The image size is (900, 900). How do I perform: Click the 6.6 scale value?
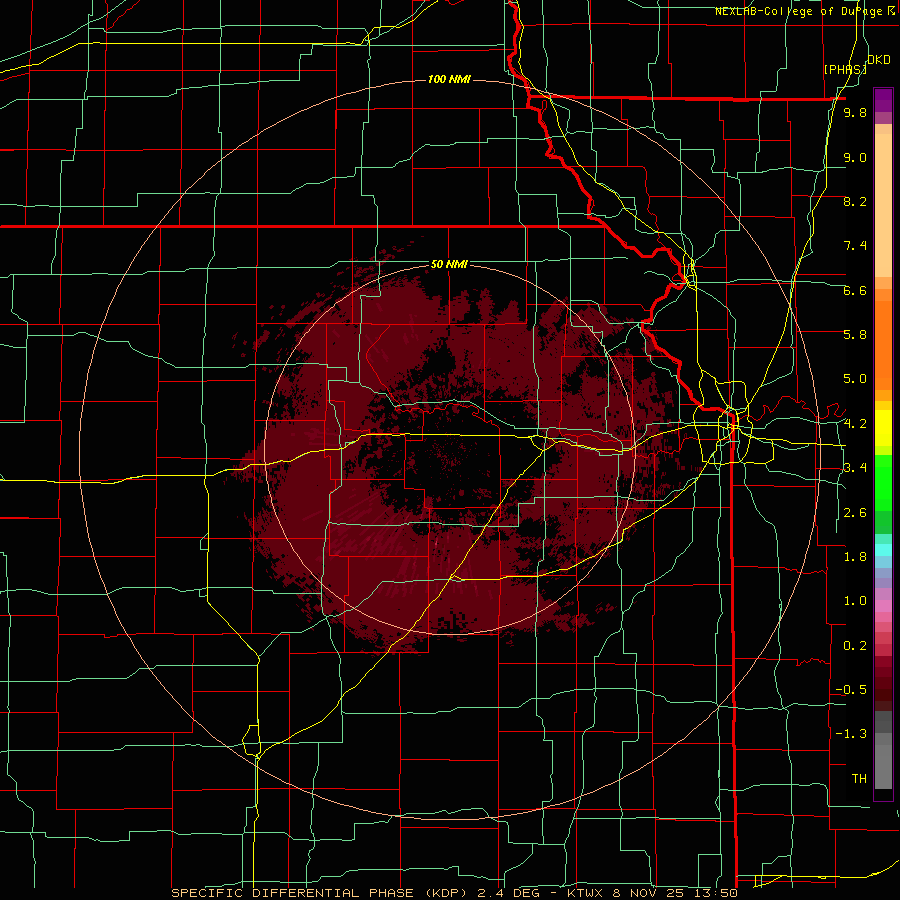(855, 290)
